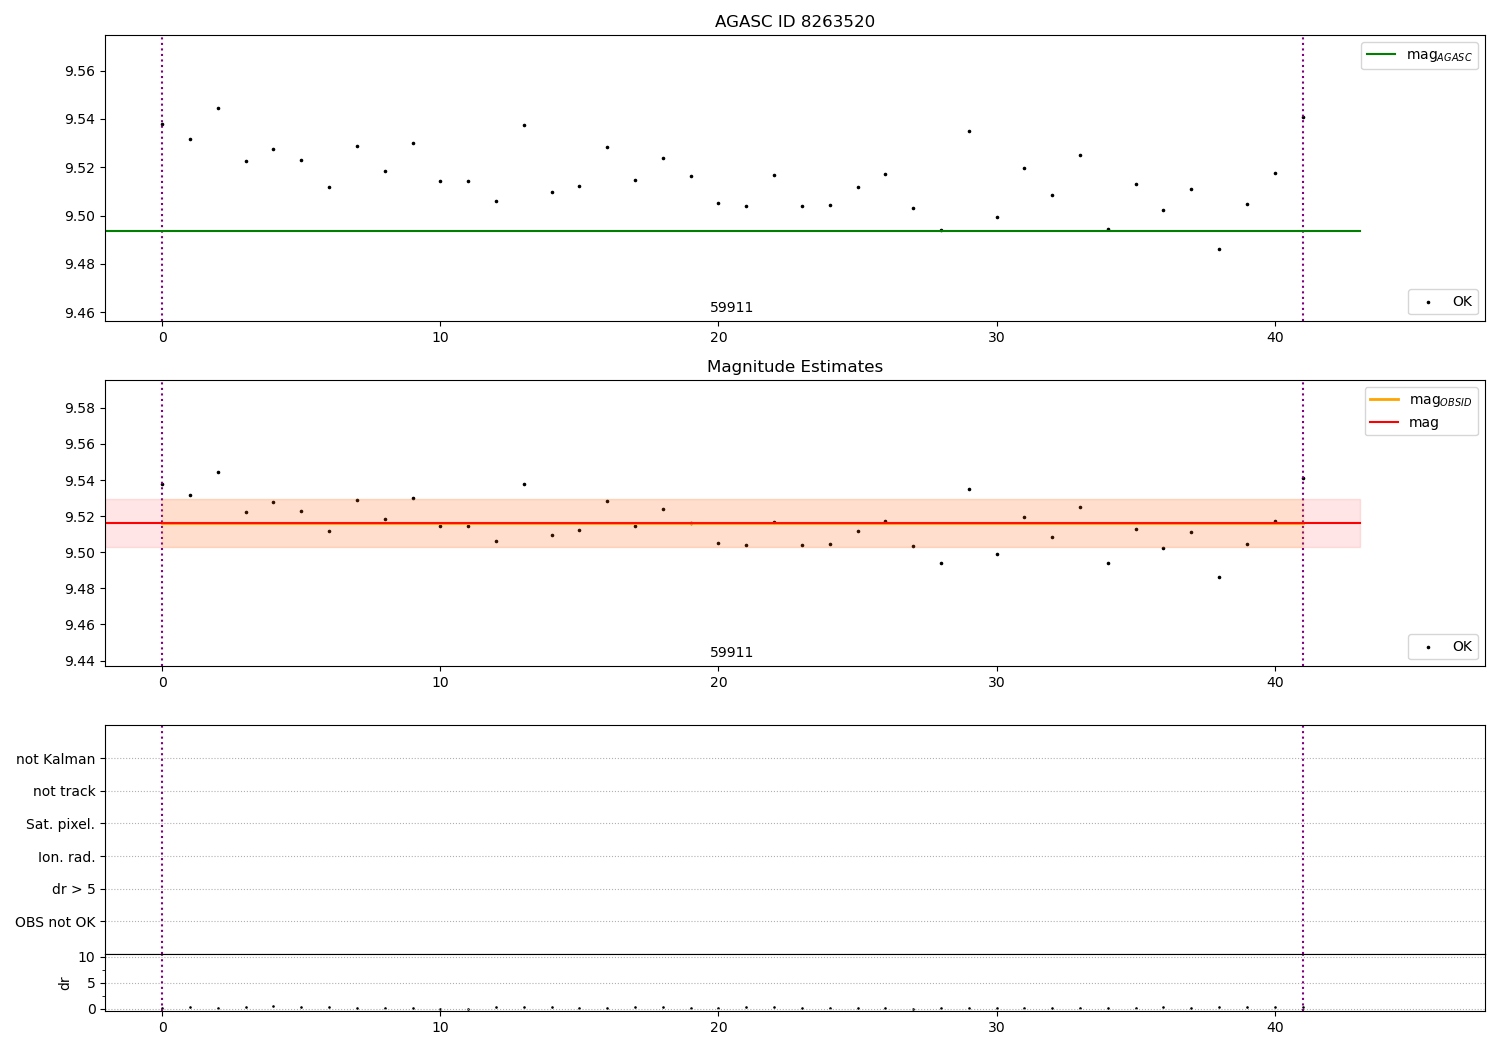
Task: Click the lowest data point in the top plot
Action: coord(1219,249)
